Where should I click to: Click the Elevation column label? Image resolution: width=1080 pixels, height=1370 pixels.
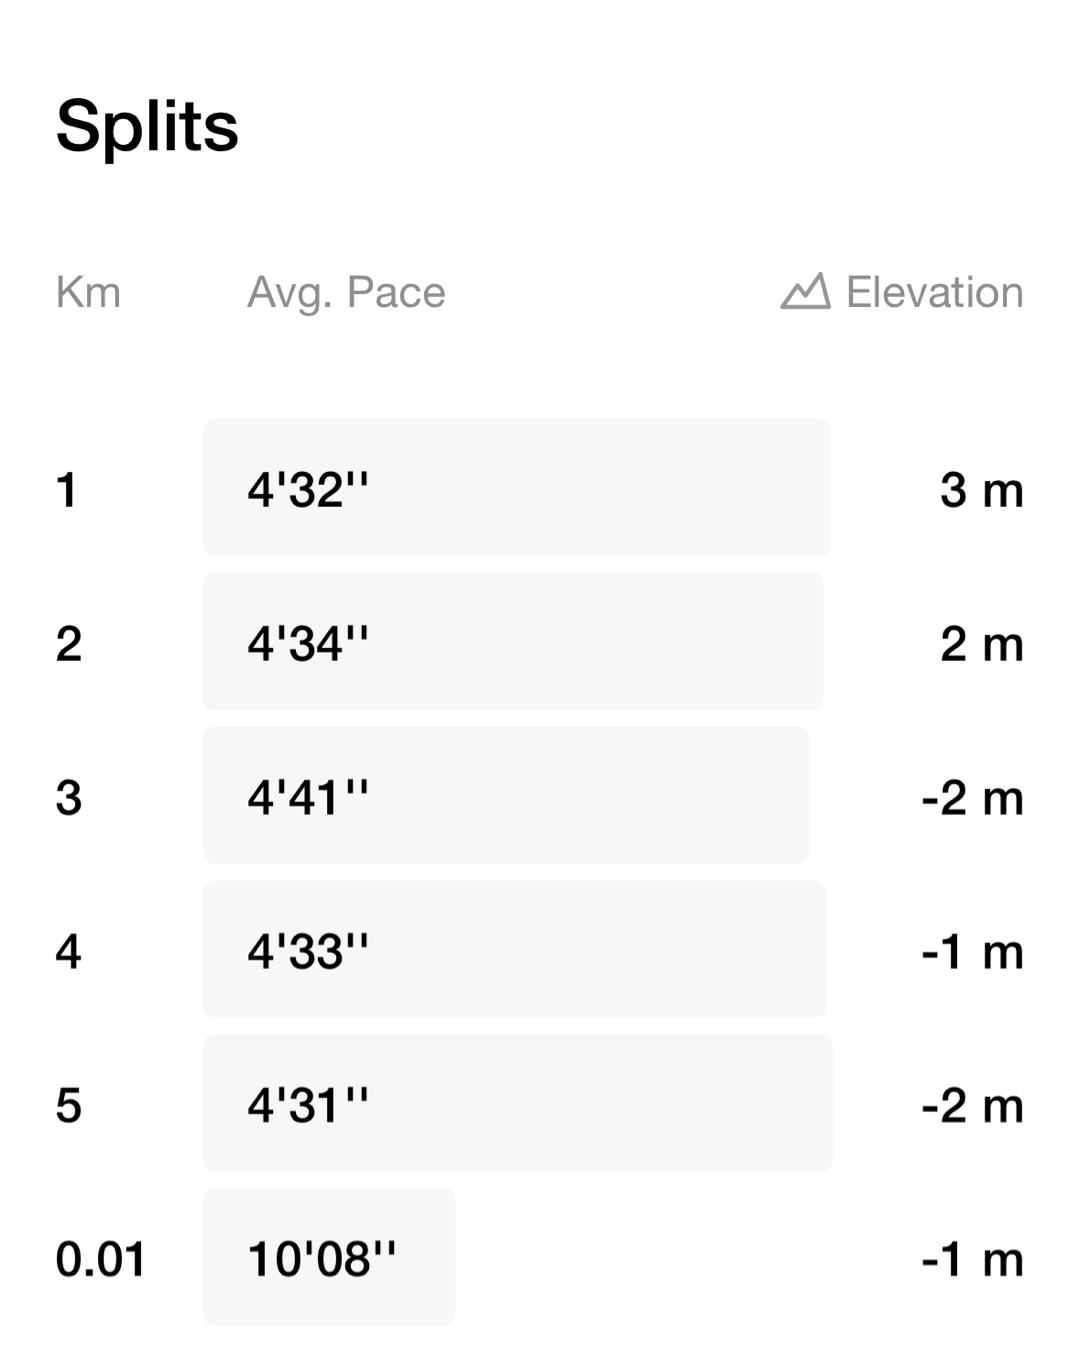934,293
